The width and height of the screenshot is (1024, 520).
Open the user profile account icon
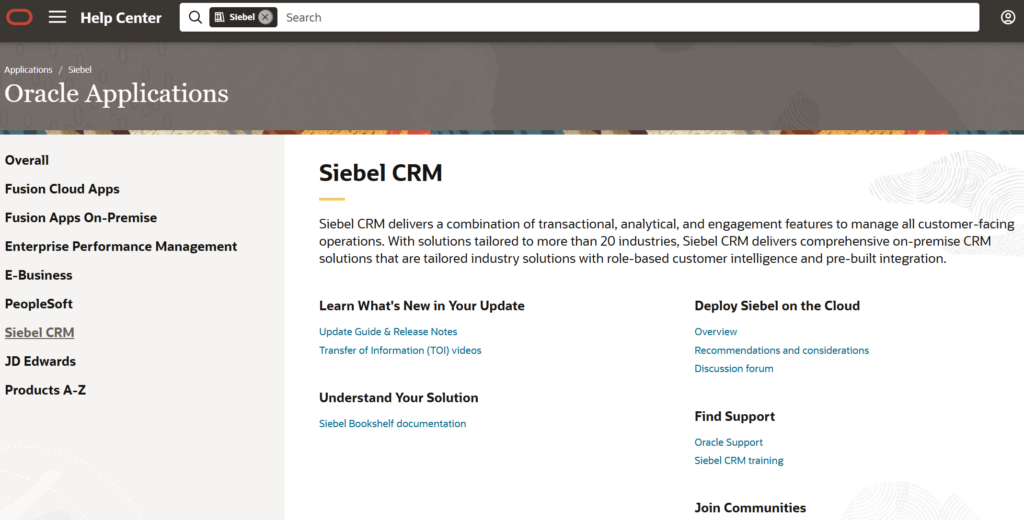click(x=1007, y=17)
